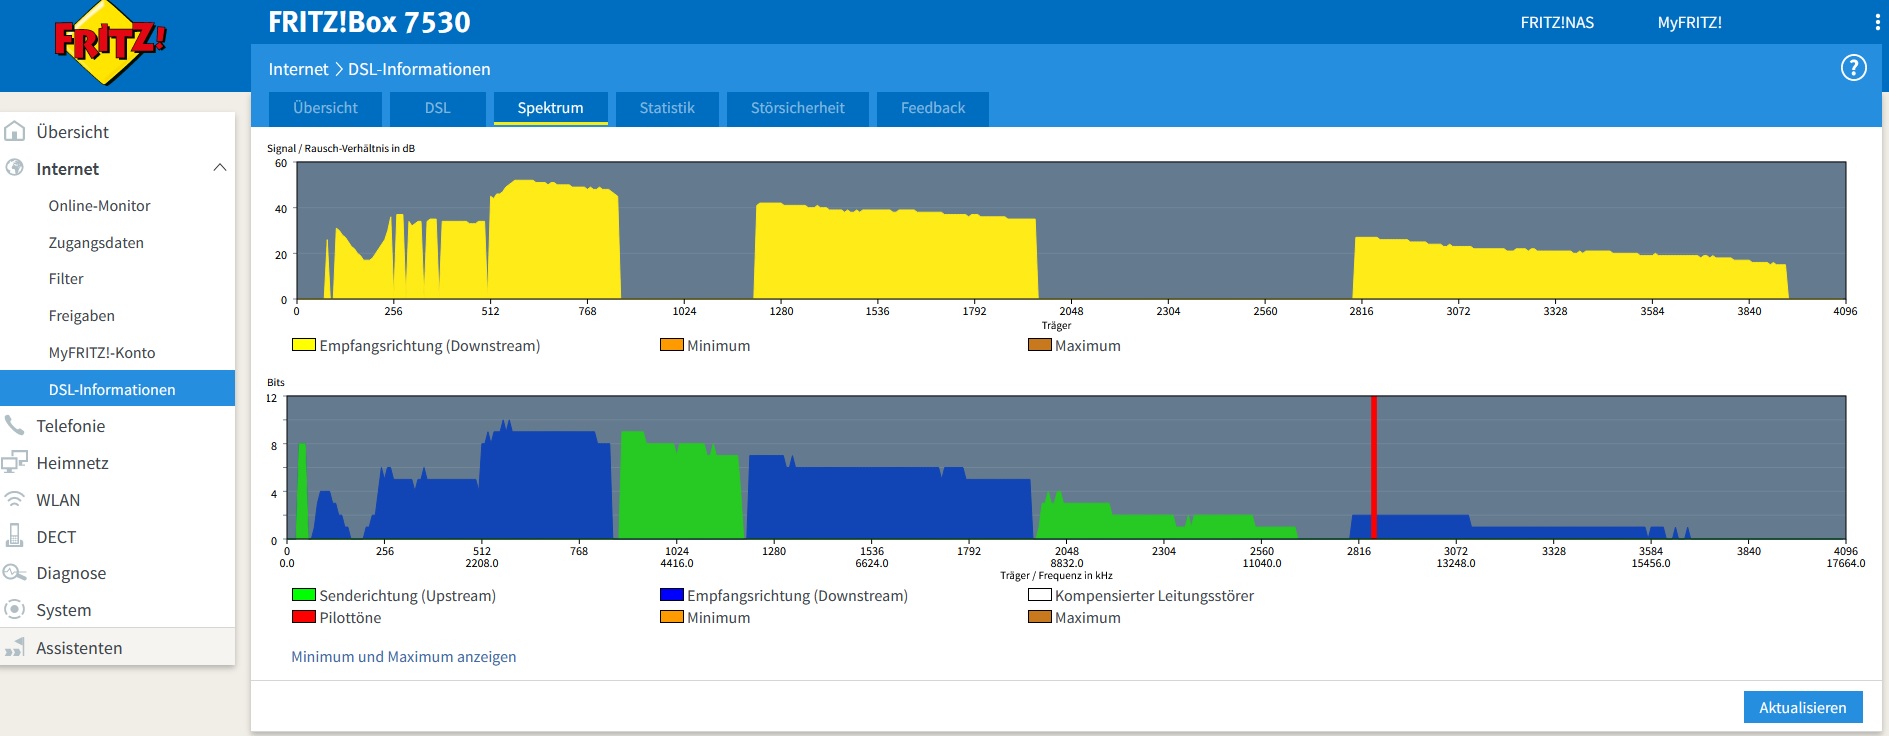Open Heimnetz menu
The width and height of the screenshot is (1889, 736).
[72, 463]
